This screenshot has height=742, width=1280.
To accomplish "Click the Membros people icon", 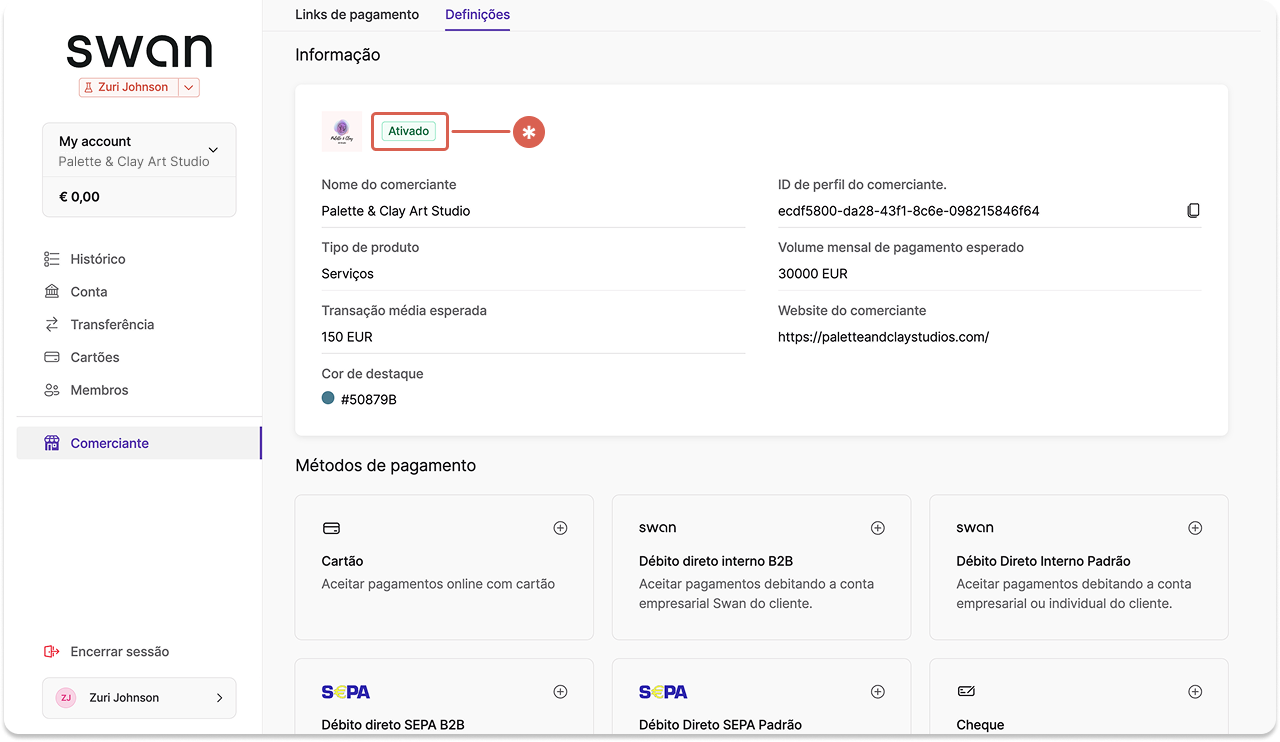I will click(52, 390).
